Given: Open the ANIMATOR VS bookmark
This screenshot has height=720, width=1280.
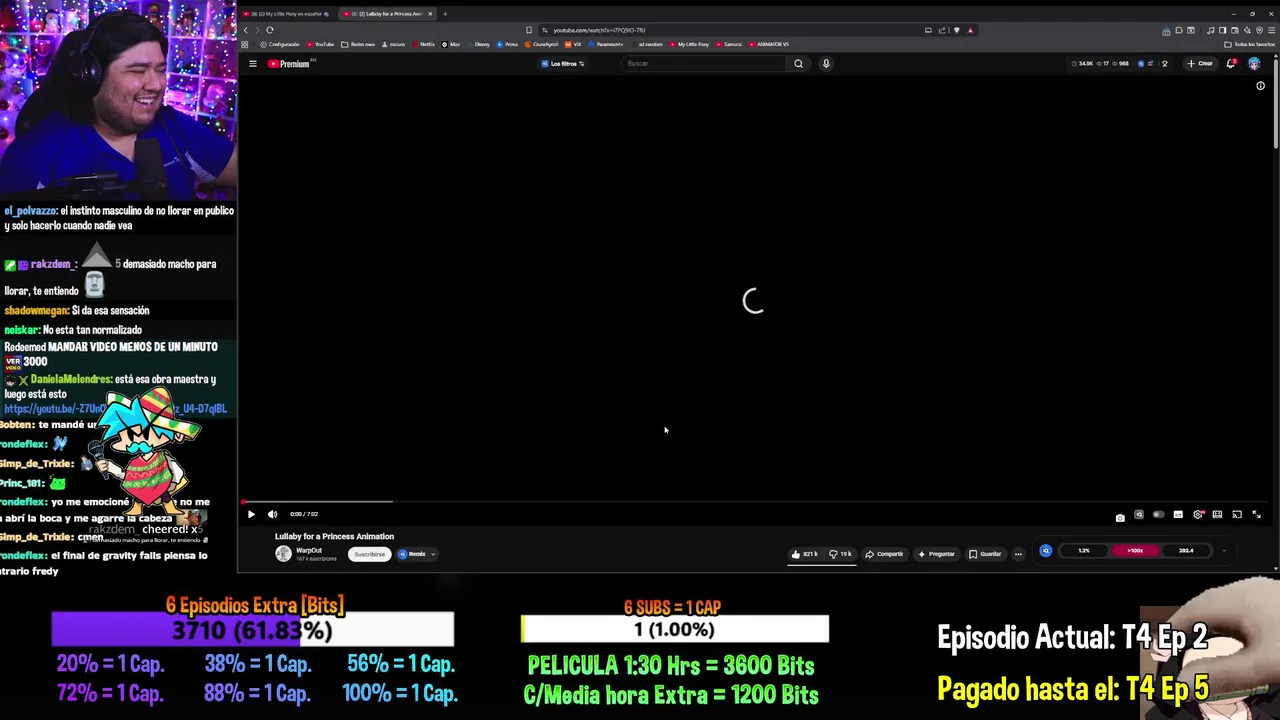Looking at the screenshot, I should pyautogui.click(x=768, y=44).
